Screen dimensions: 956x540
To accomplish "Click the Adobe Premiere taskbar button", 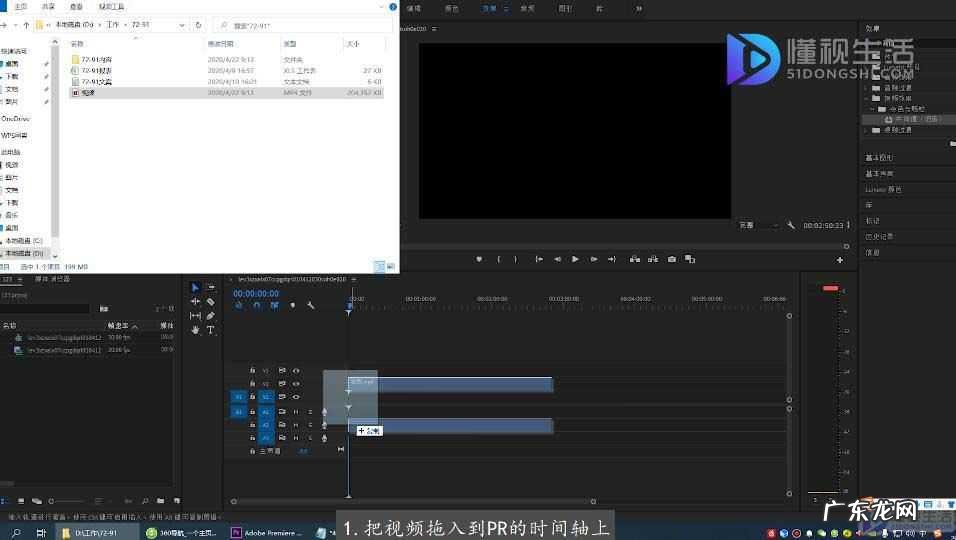I will (x=267, y=533).
